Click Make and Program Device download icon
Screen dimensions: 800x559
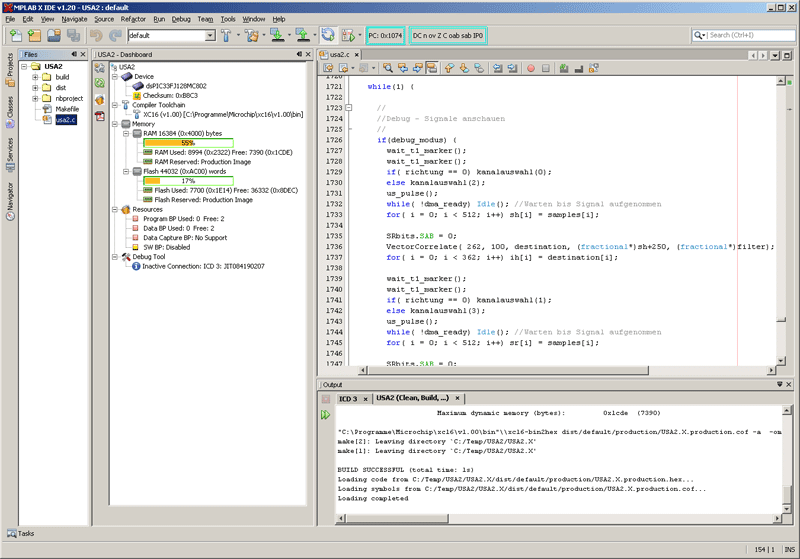(x=277, y=35)
